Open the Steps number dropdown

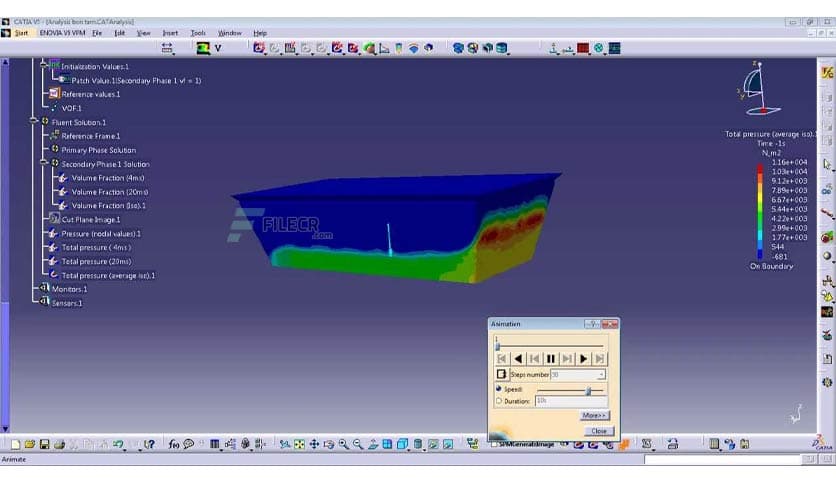[601, 375]
